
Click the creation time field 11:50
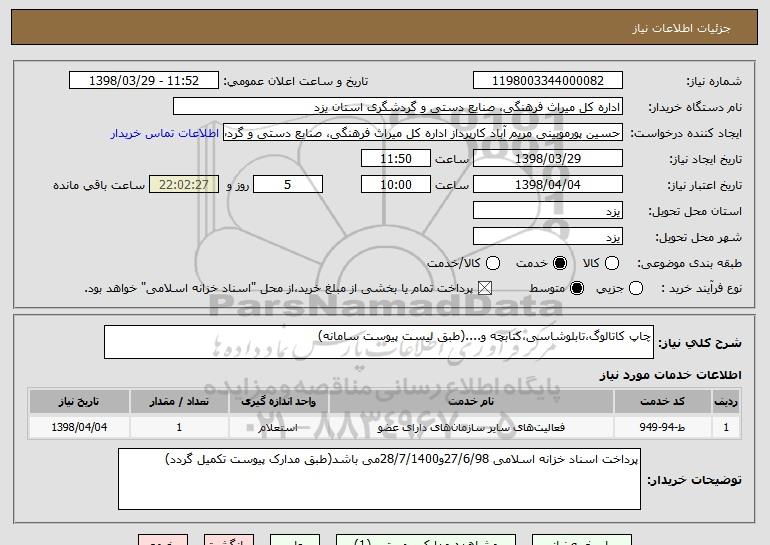[396, 159]
